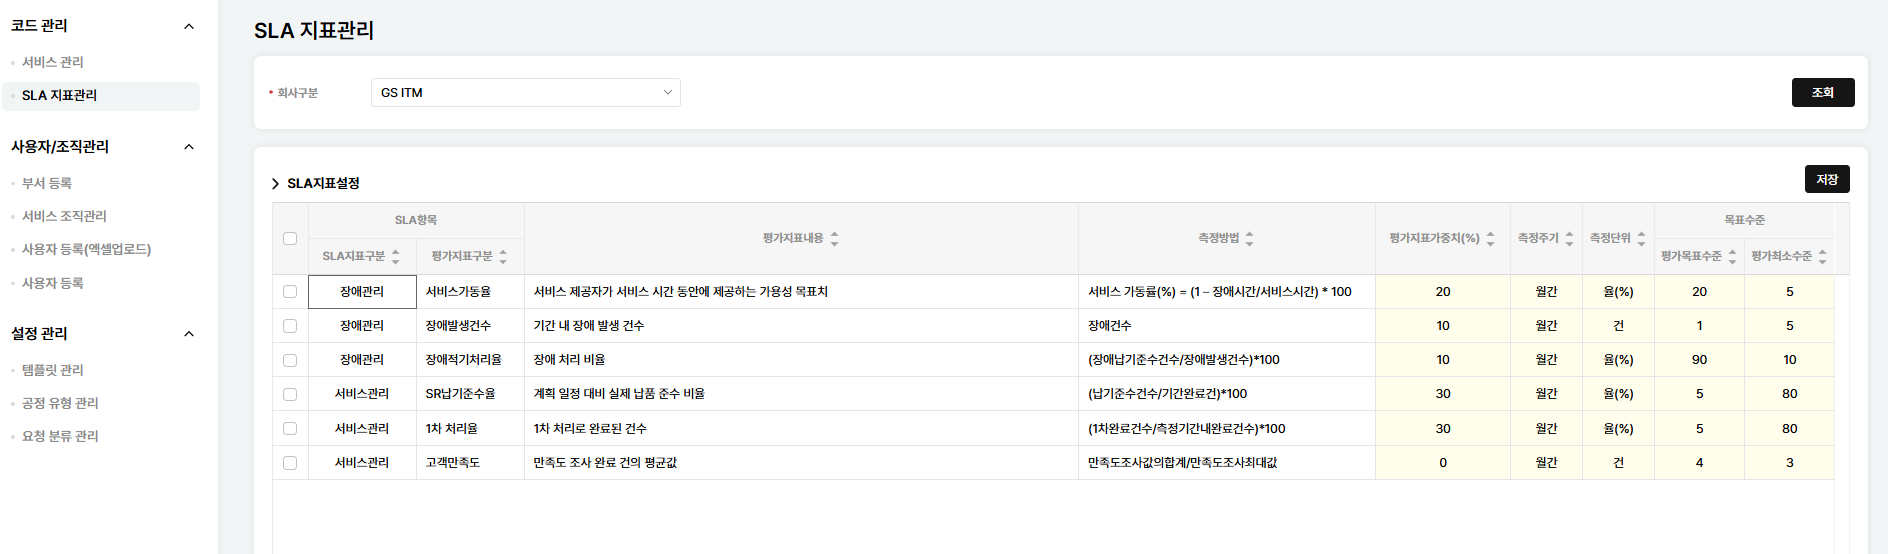The image size is (1888, 554).
Task: Sort by SLA지표구분 column sort icon
Action: pyautogui.click(x=396, y=257)
